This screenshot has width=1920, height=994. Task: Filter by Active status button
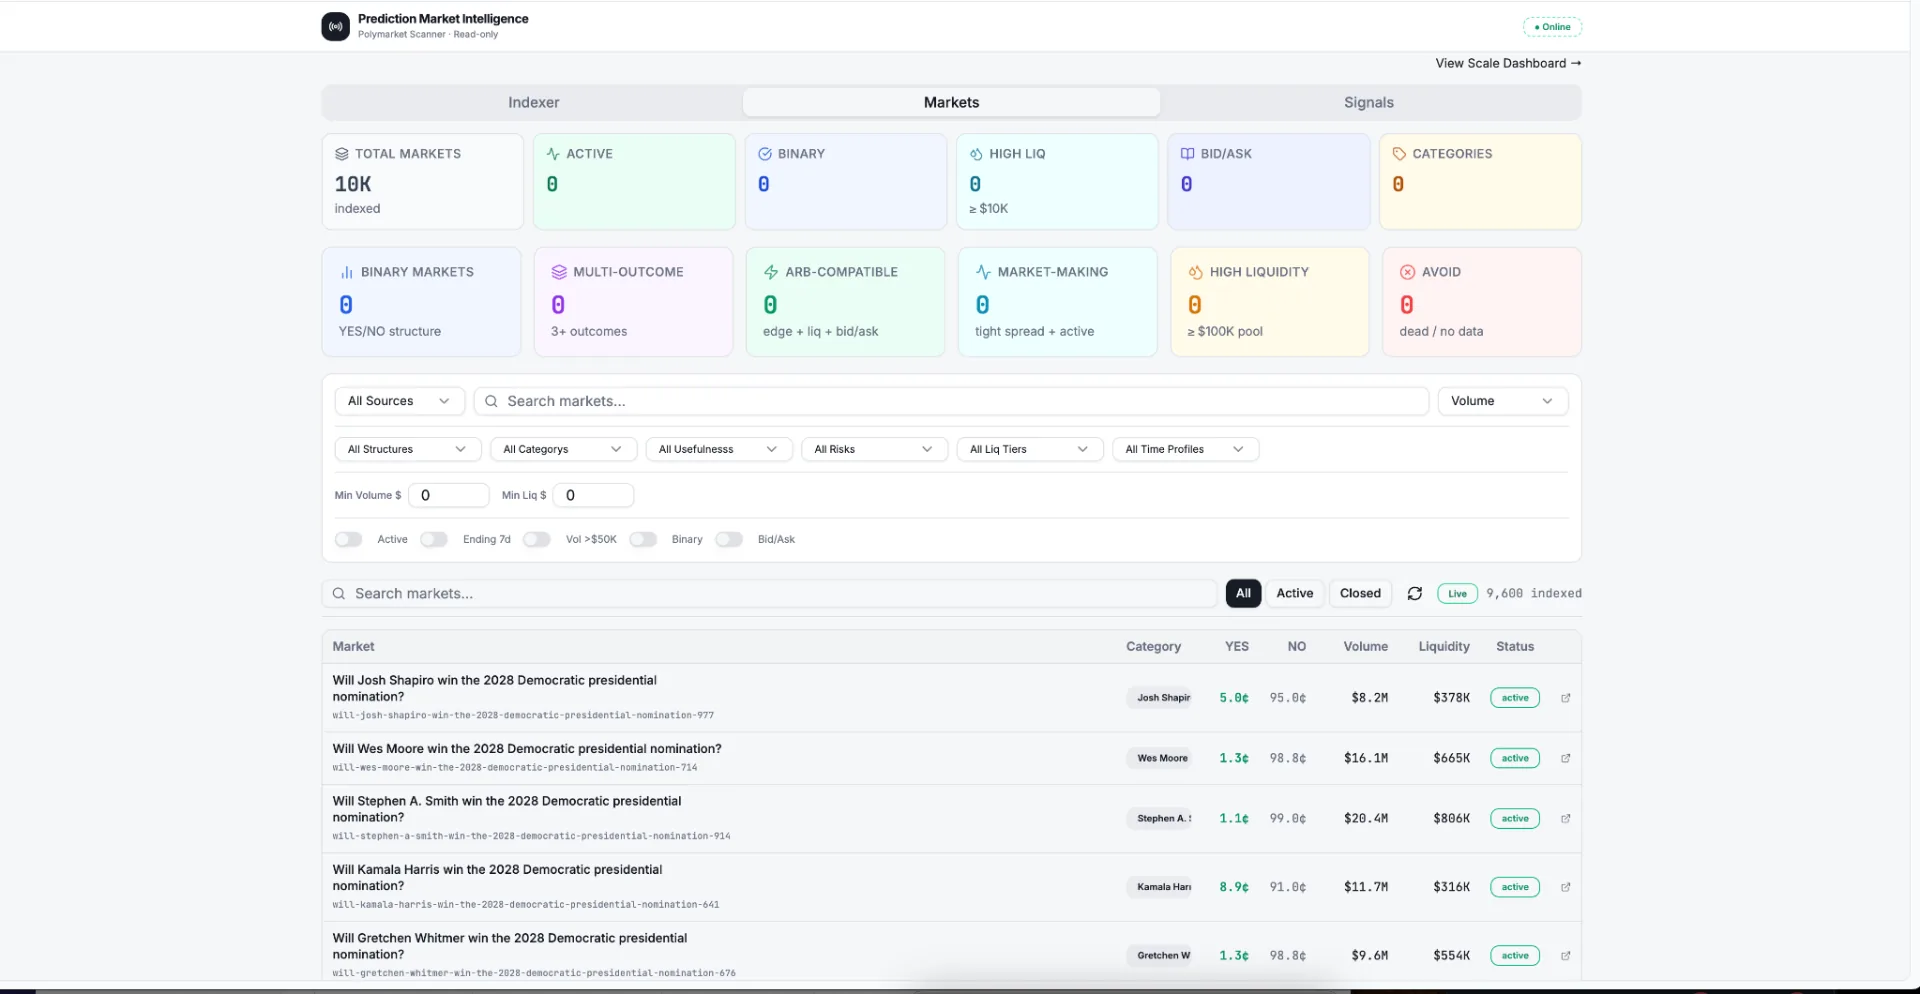pyautogui.click(x=1295, y=593)
